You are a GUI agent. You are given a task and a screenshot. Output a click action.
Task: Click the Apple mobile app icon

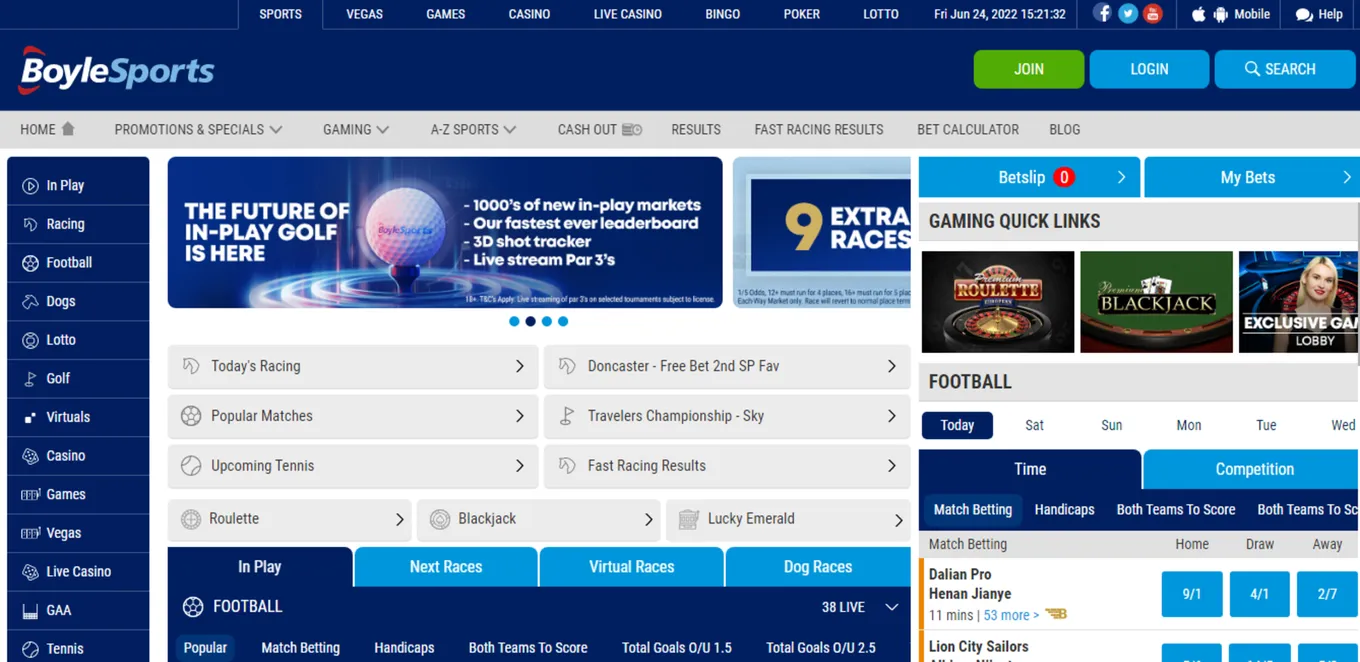click(x=1199, y=14)
